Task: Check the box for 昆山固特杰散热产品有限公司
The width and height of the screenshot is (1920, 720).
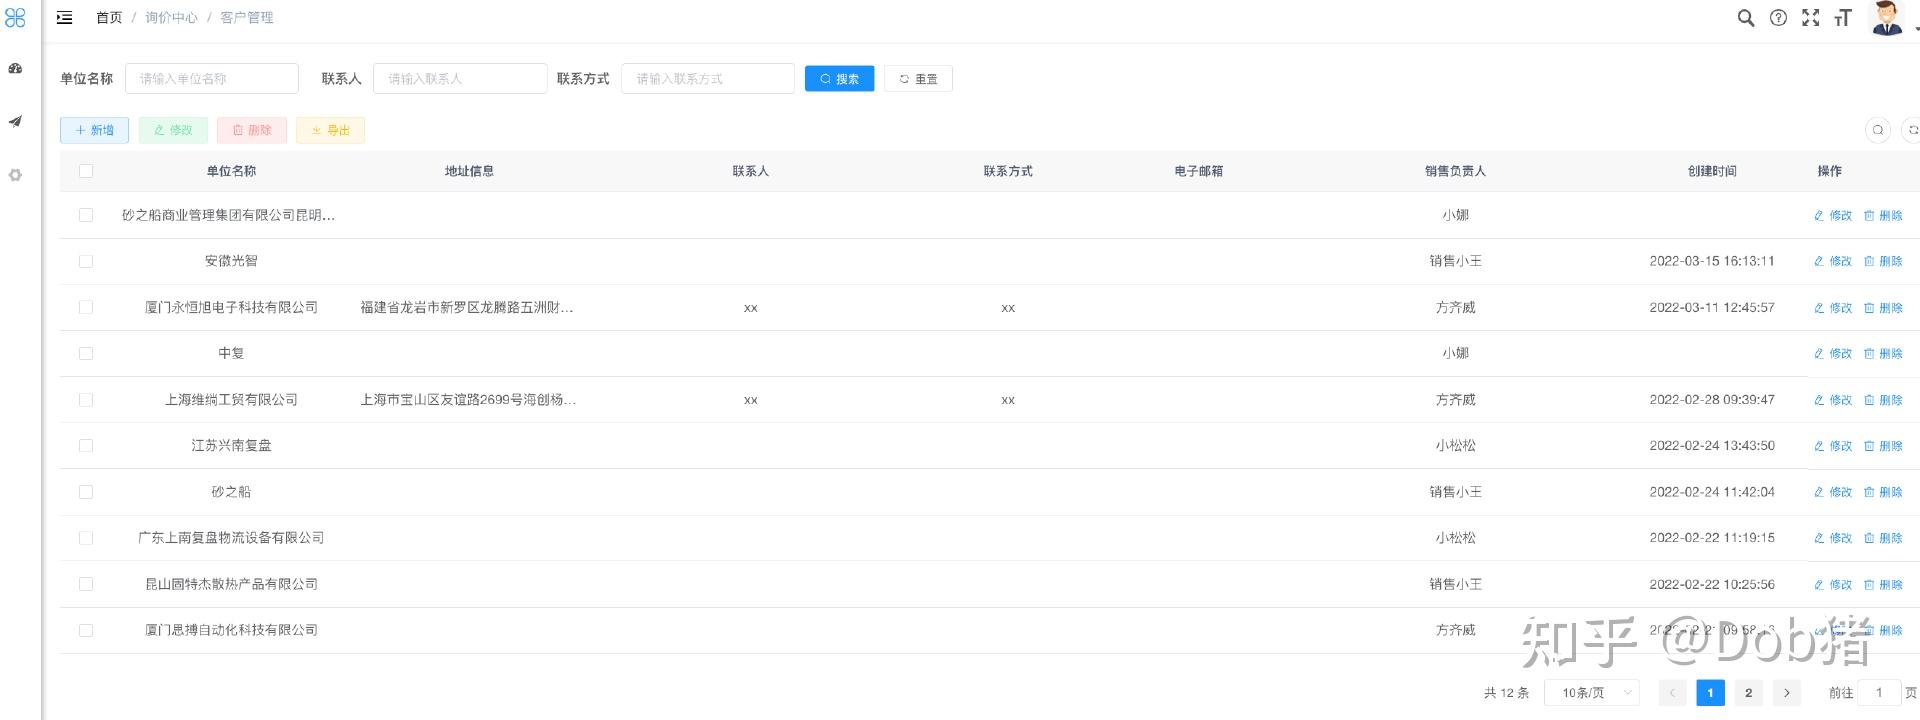Action: point(86,584)
